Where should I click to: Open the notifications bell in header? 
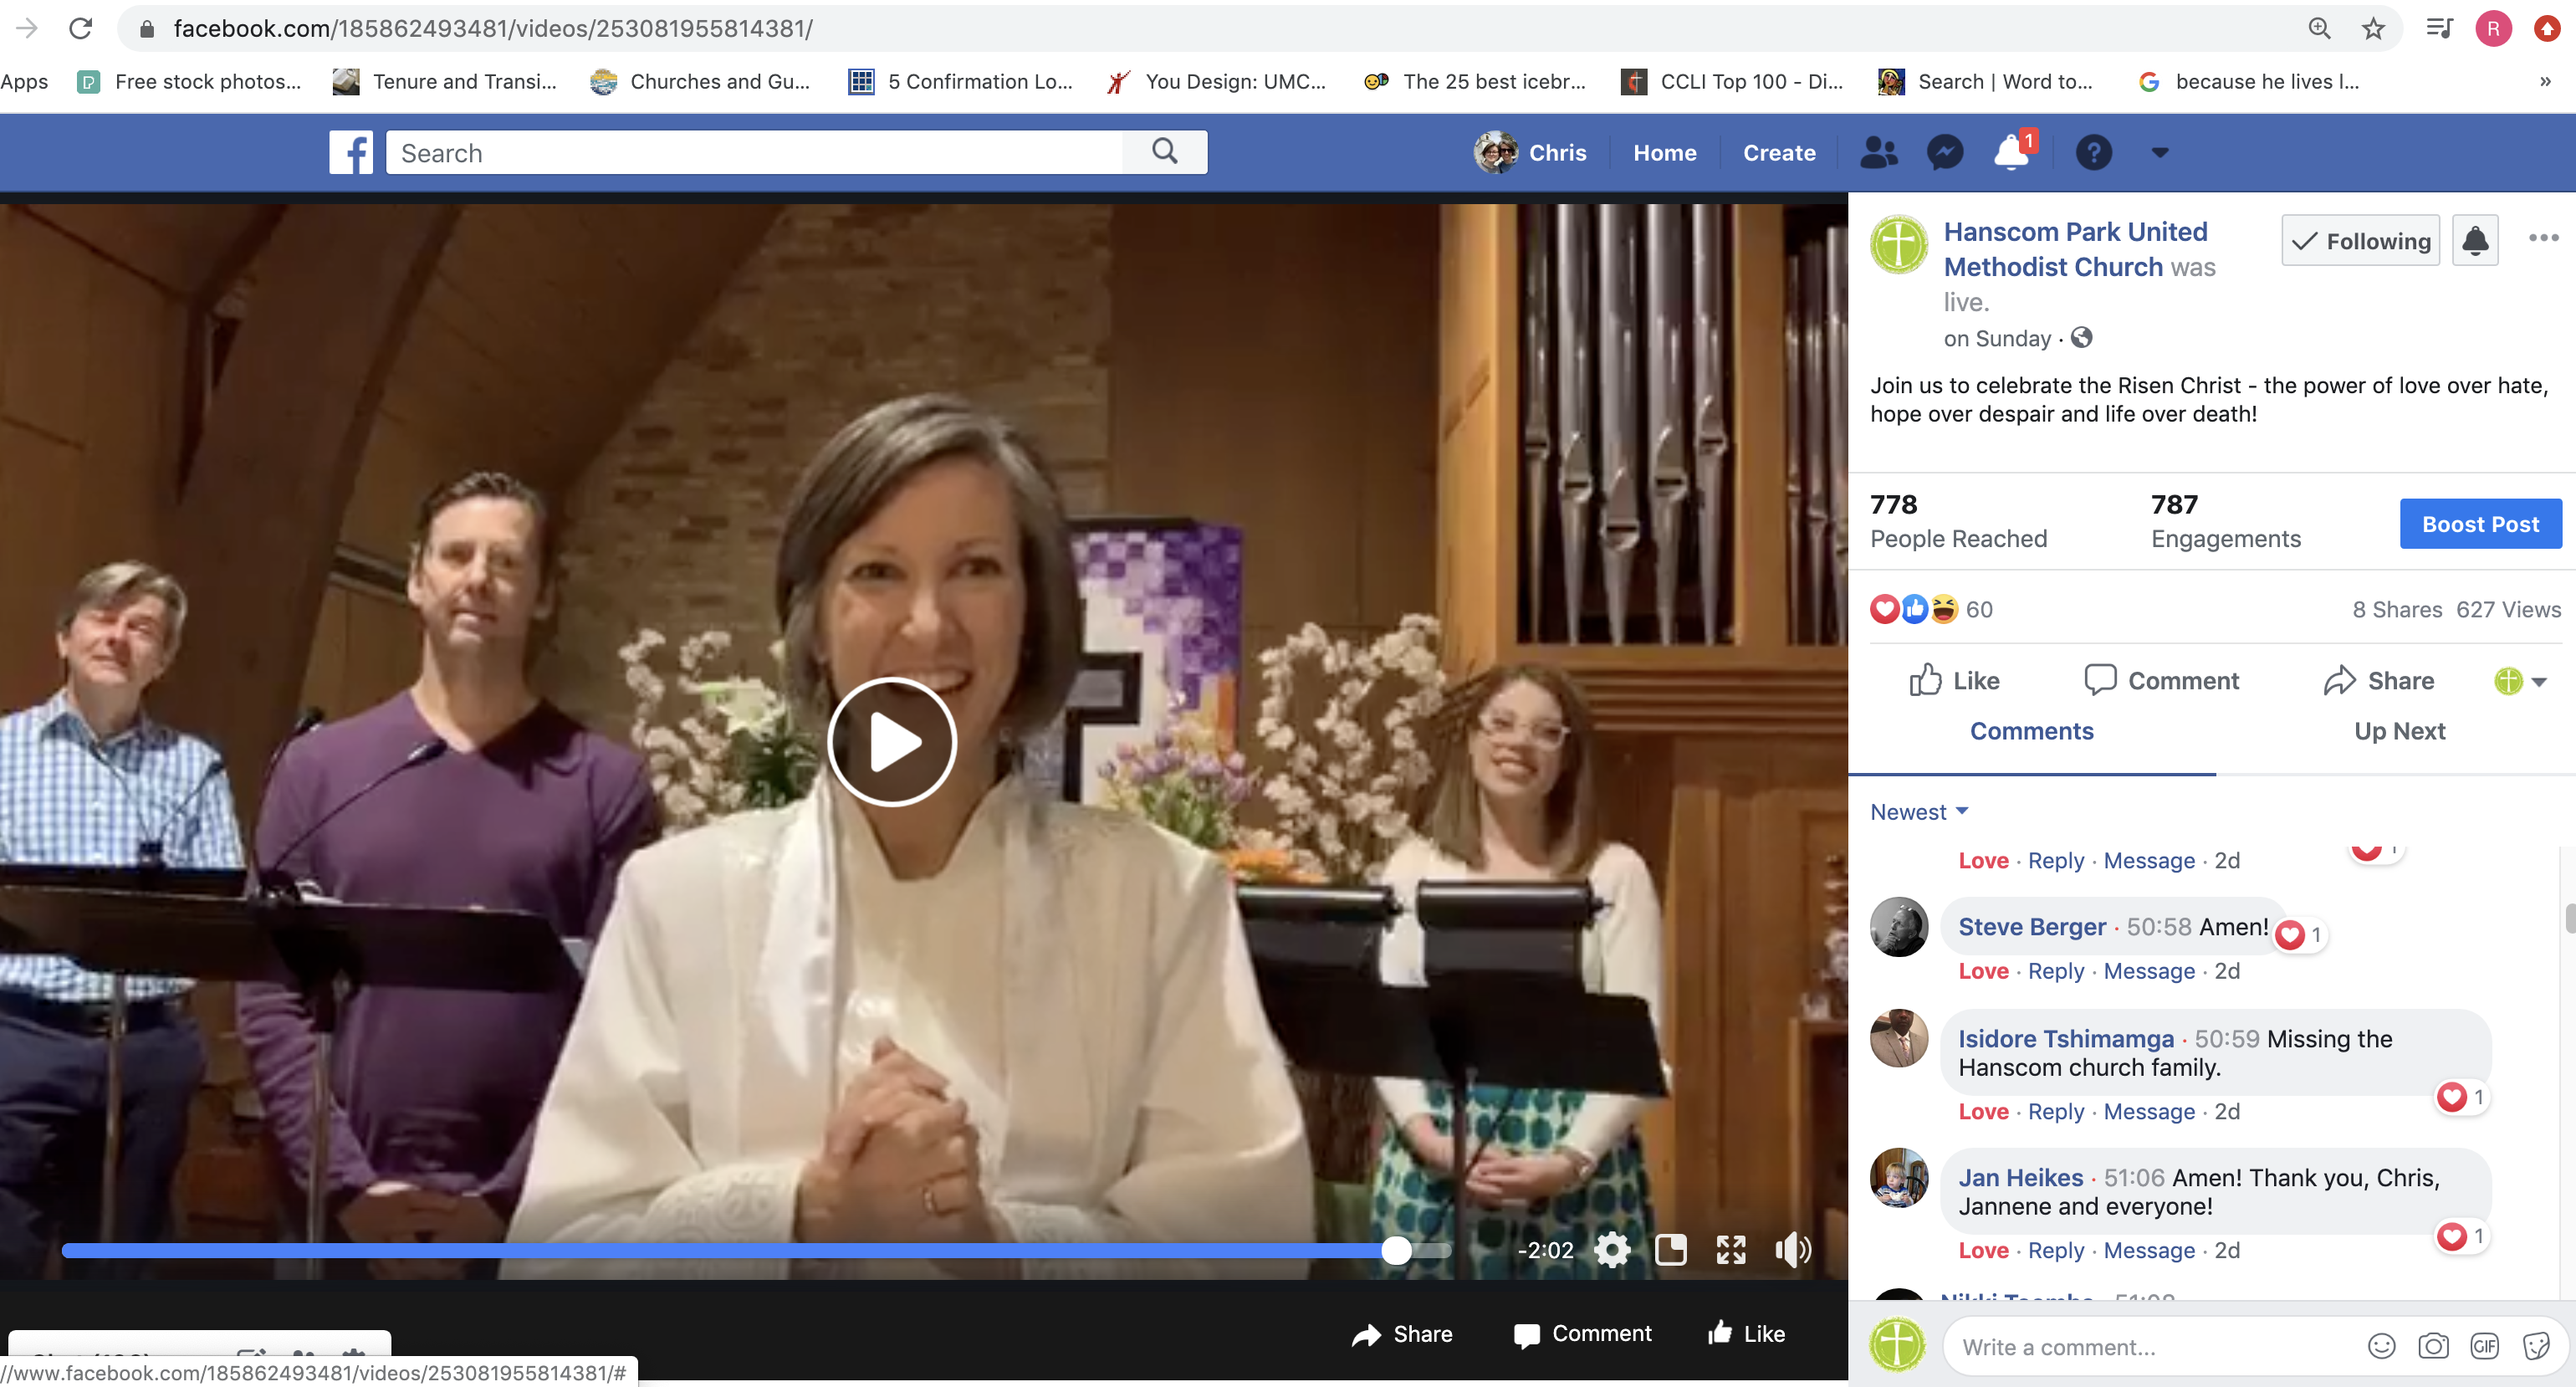pos(2012,153)
